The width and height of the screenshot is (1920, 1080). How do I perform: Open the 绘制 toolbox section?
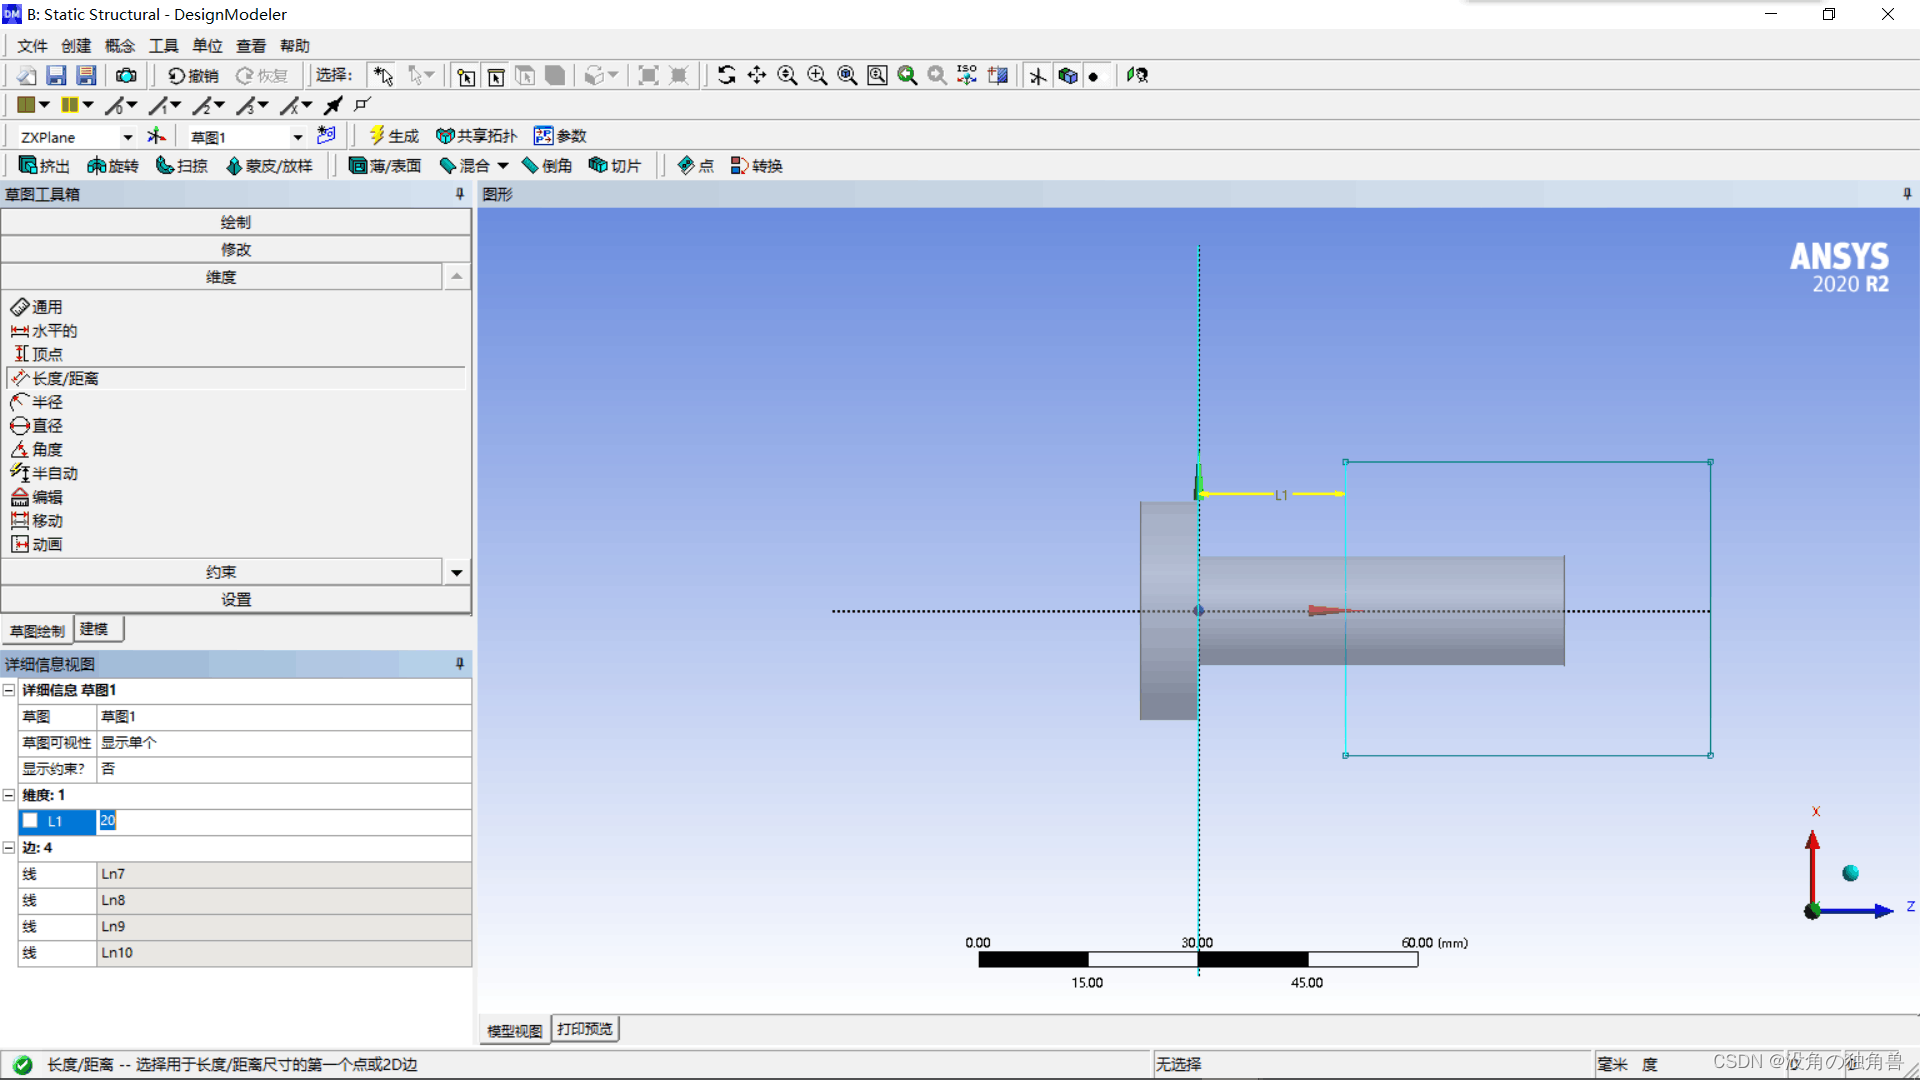coord(236,222)
